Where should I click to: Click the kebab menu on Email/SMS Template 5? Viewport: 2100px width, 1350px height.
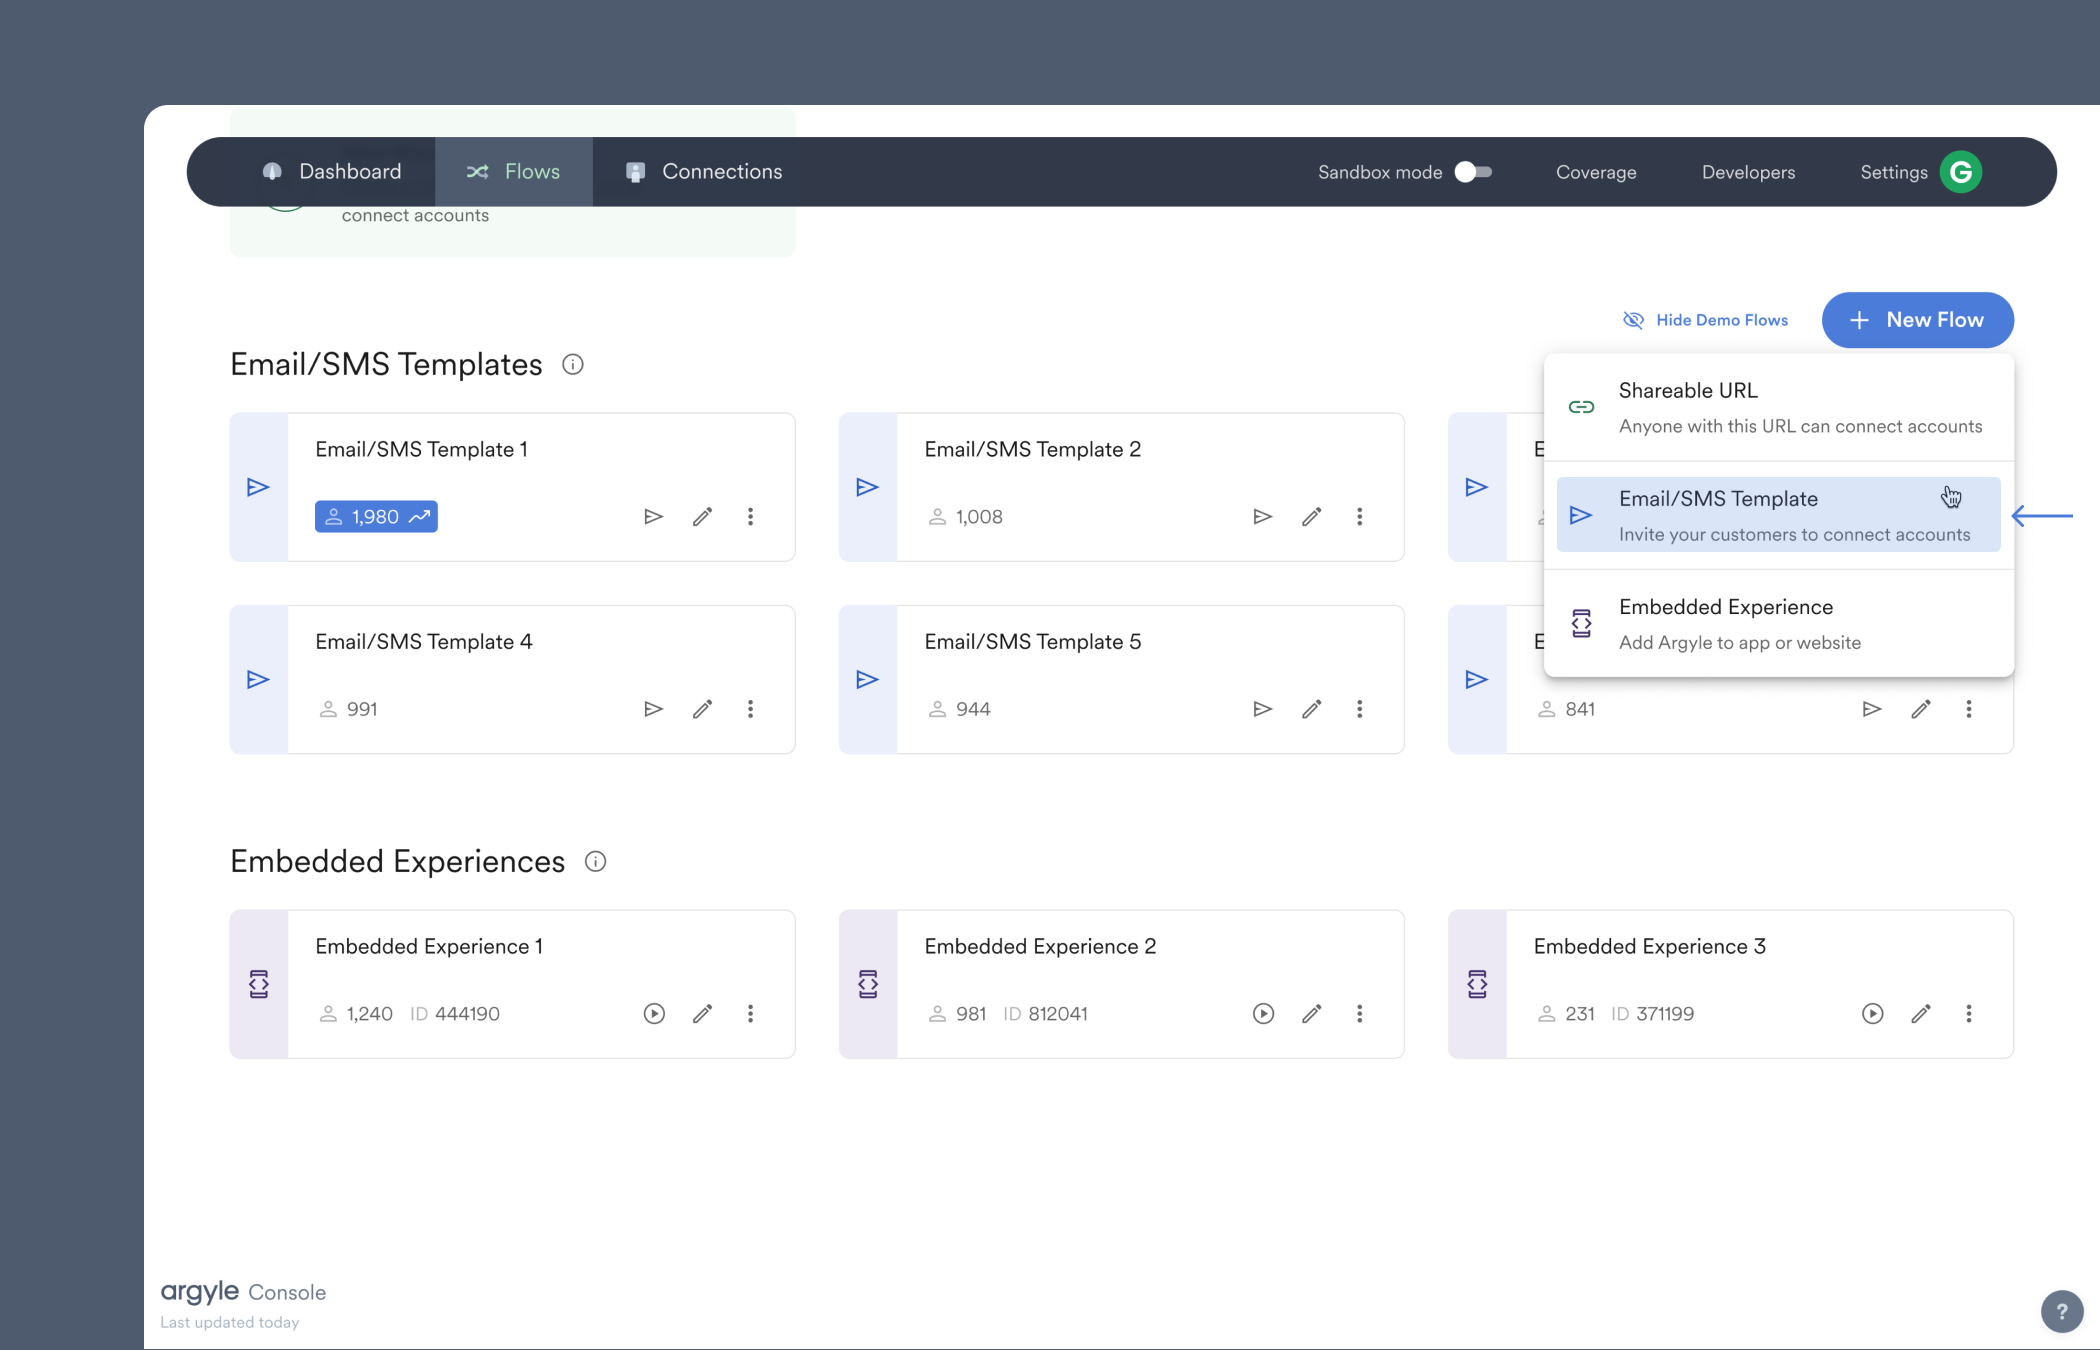coord(1360,709)
